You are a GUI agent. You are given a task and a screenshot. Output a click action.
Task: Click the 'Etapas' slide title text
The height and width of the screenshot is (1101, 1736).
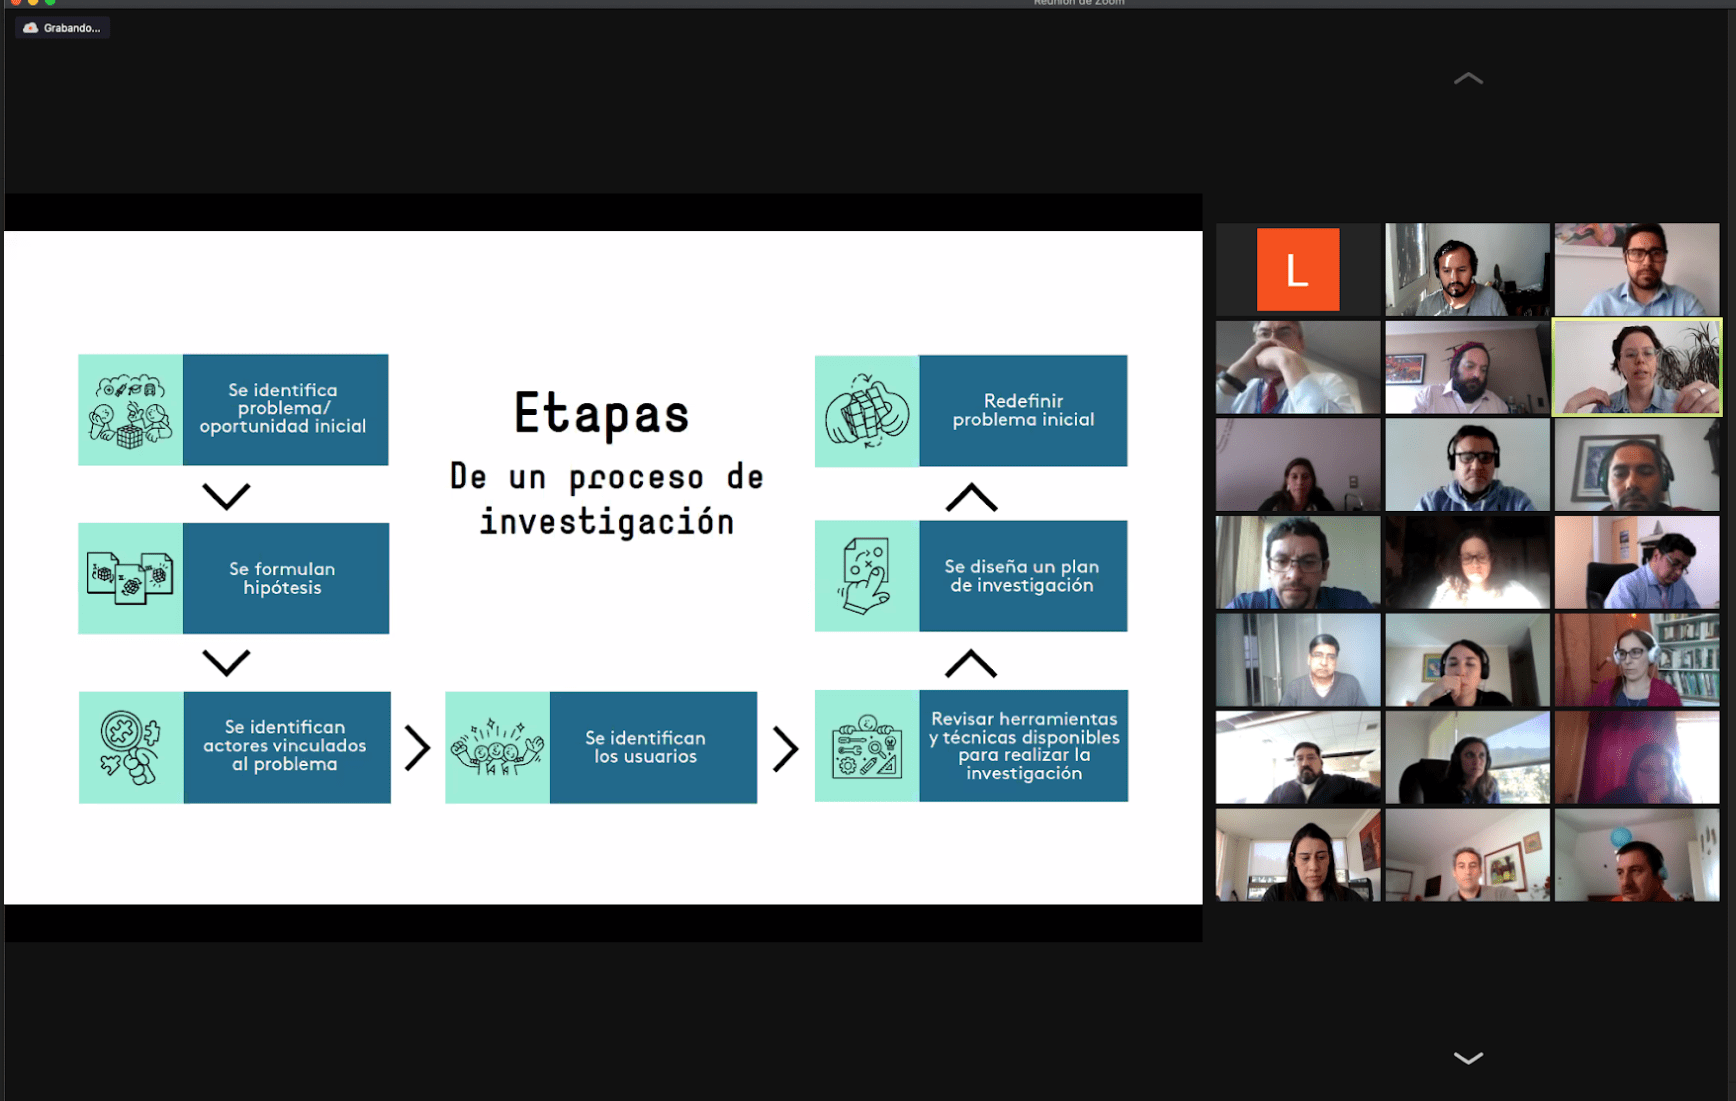tap(602, 414)
